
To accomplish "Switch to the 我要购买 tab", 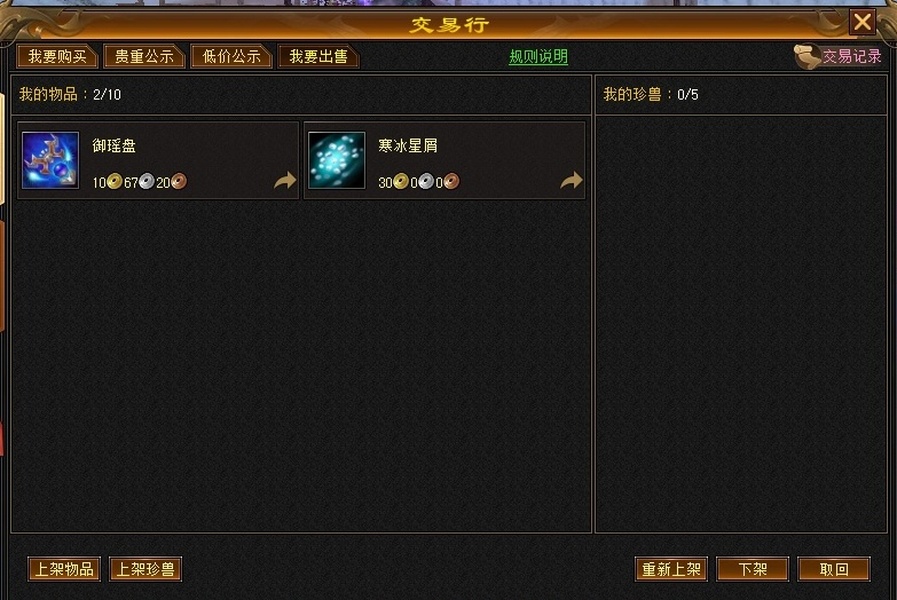I will pos(57,56).
